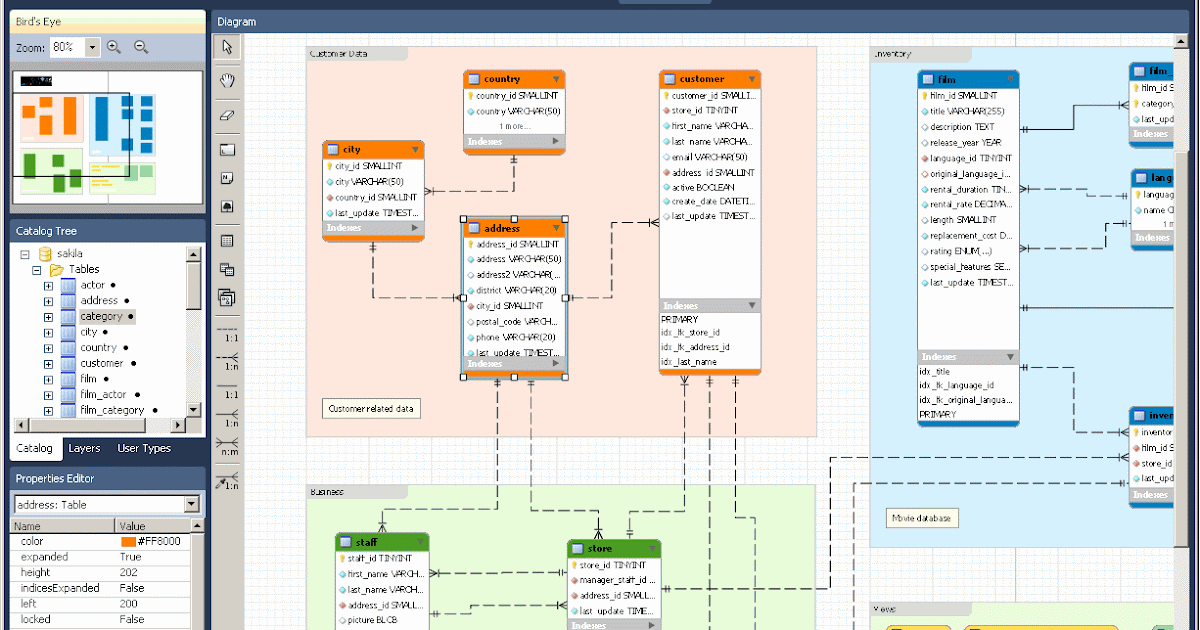The height and width of the screenshot is (630, 1200).
Task: Expand the actor table node
Action: point(48,286)
